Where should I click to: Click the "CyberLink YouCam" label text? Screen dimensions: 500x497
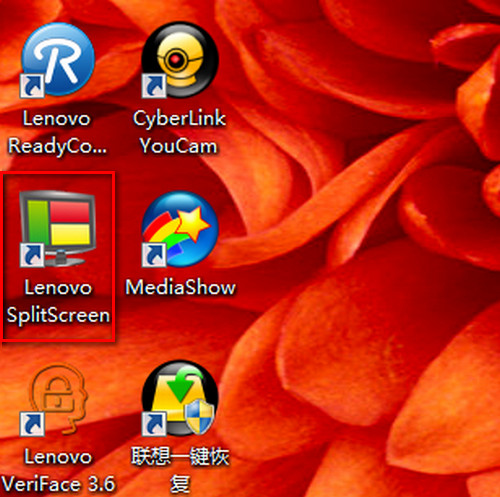click(179, 133)
